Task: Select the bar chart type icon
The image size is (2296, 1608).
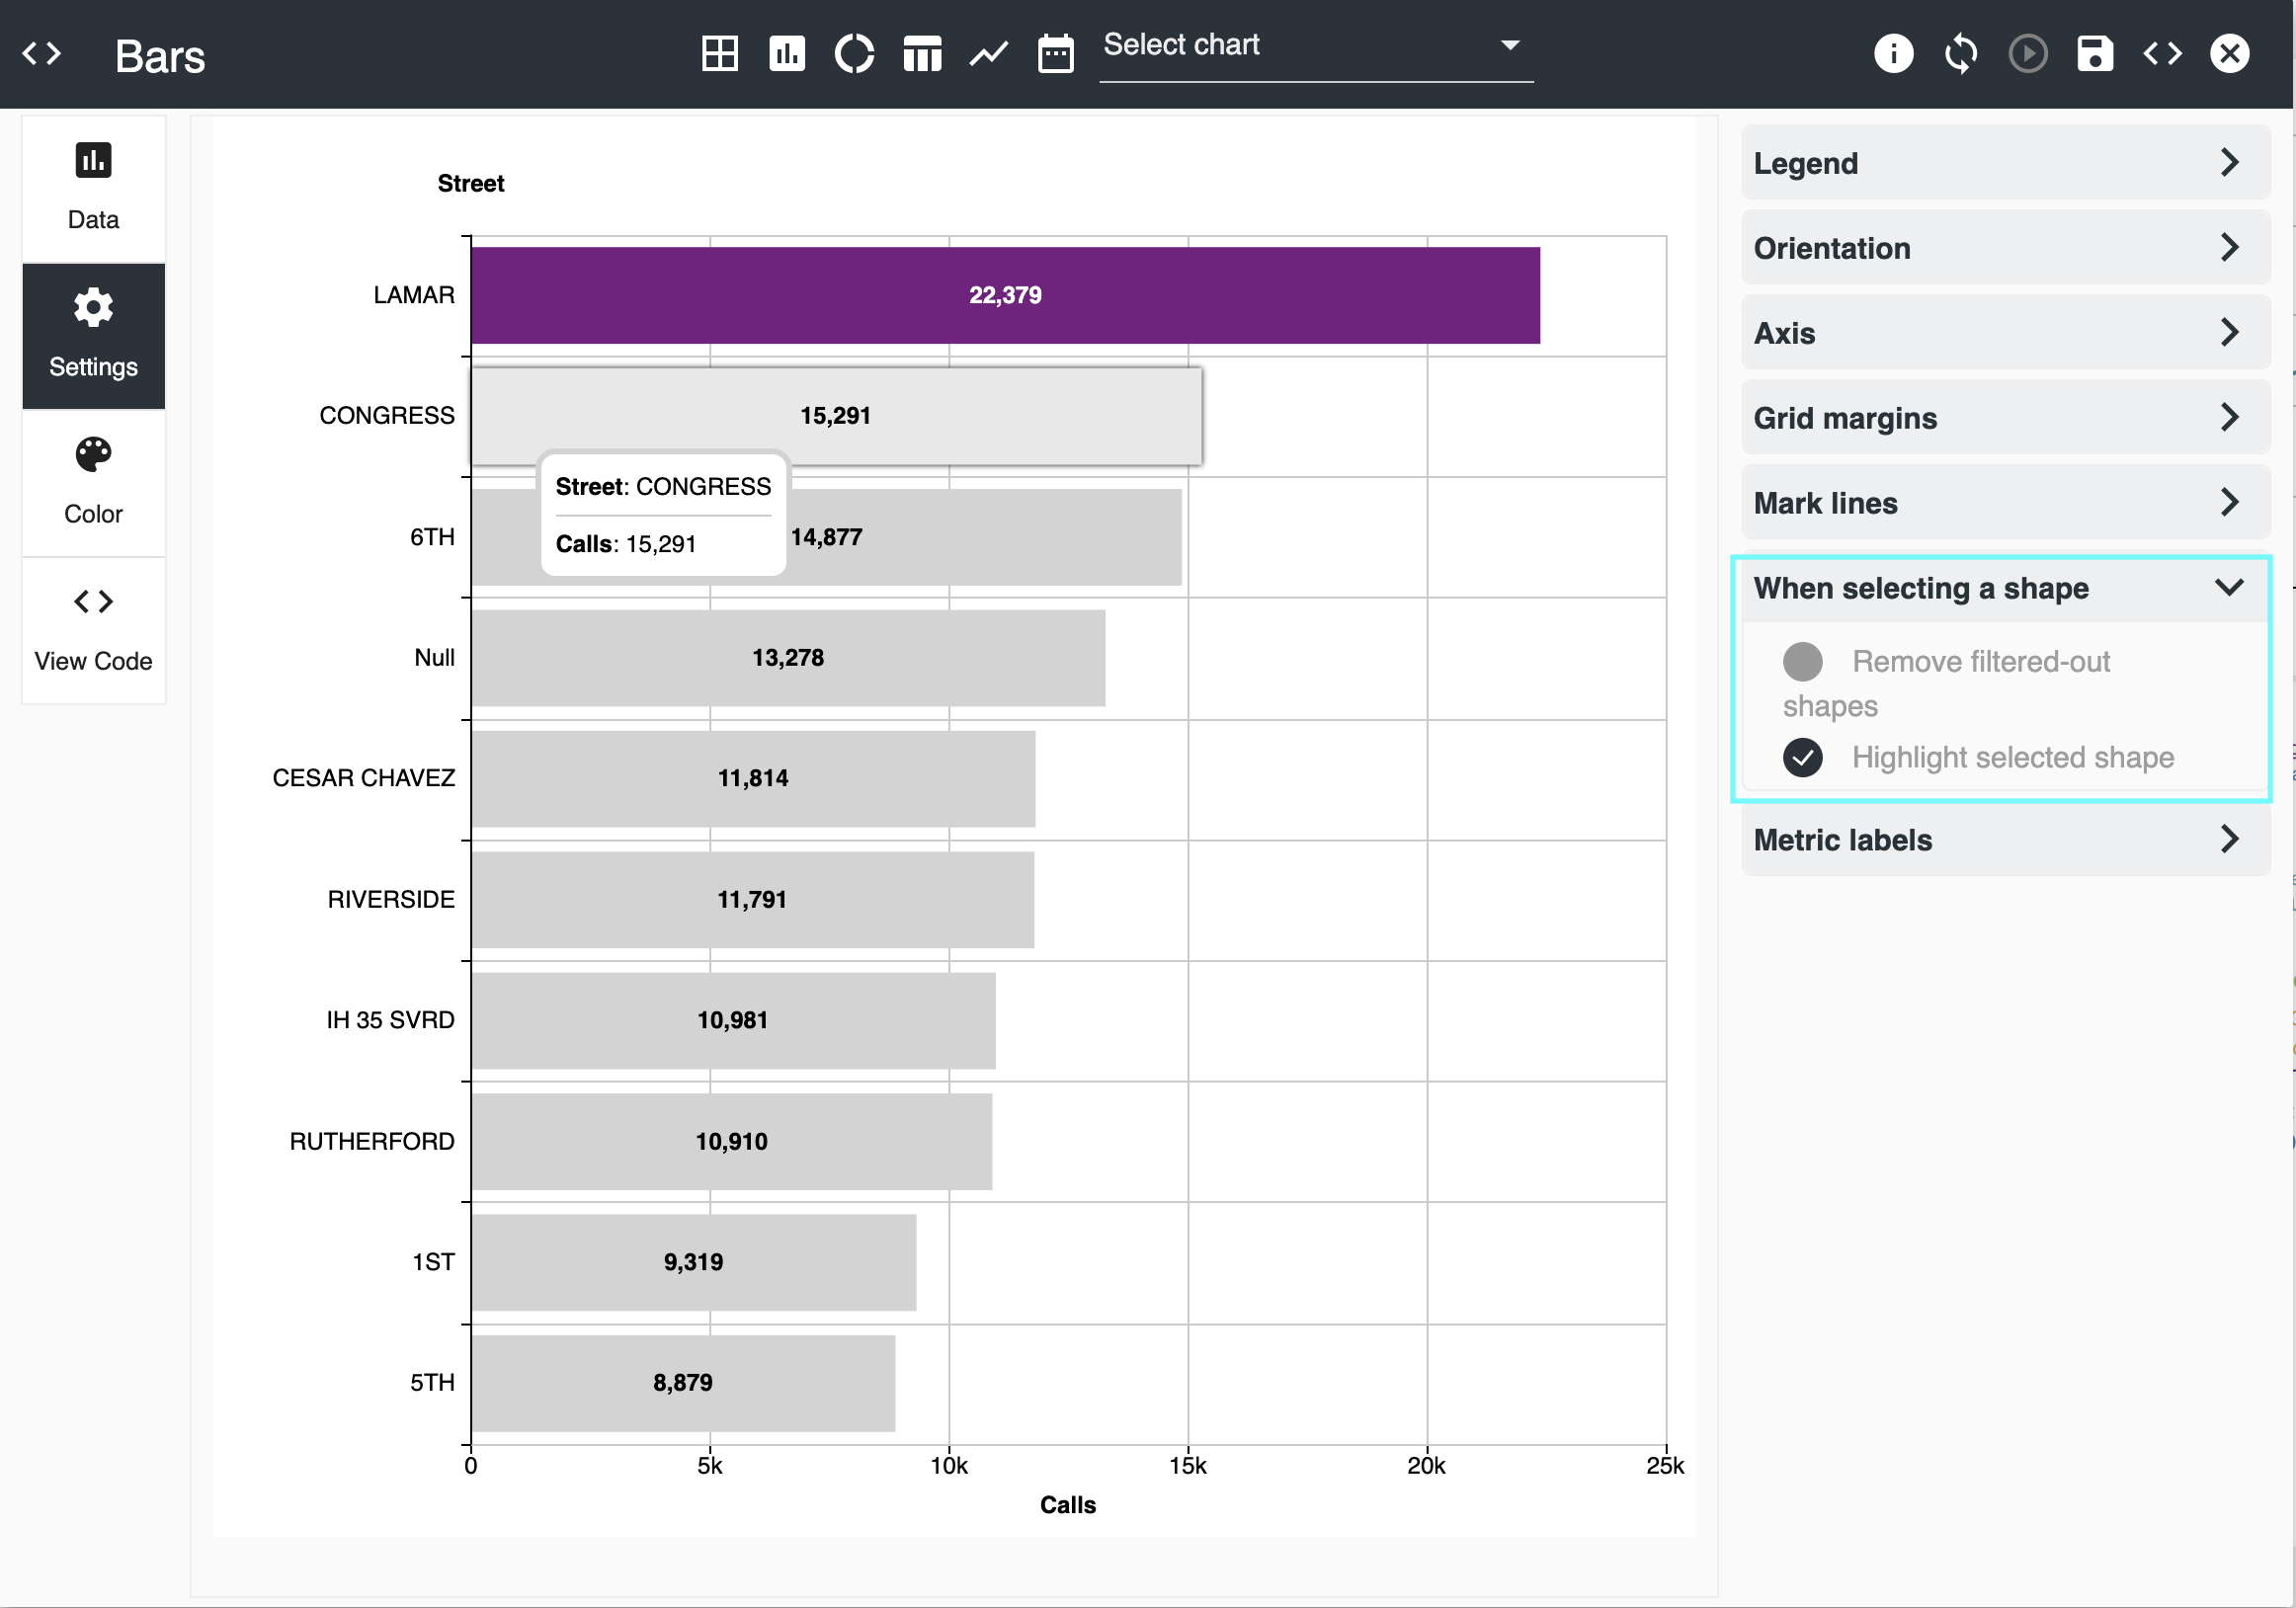Action: [786, 53]
